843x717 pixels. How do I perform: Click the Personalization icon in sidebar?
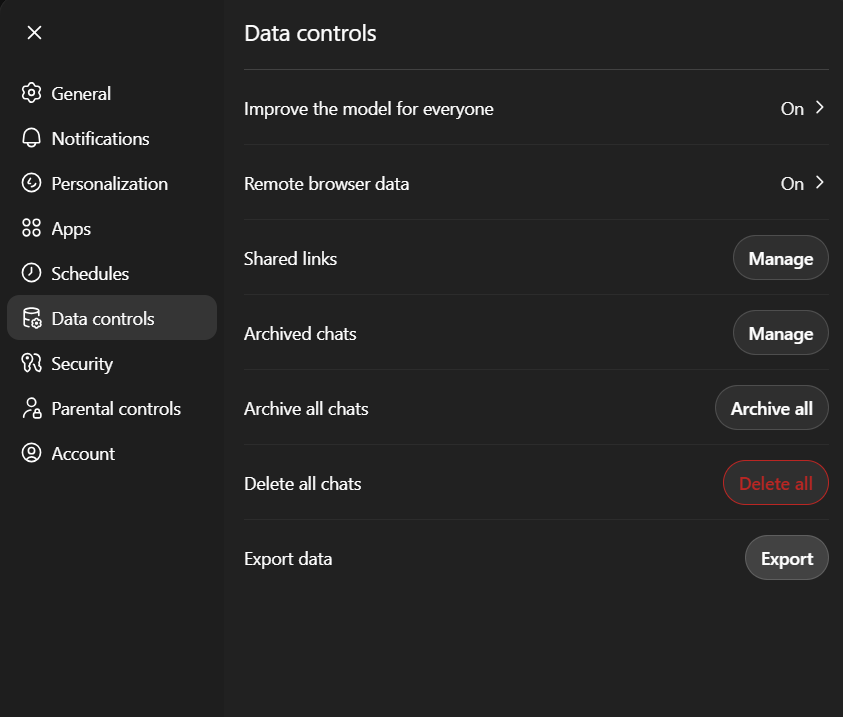[32, 184]
